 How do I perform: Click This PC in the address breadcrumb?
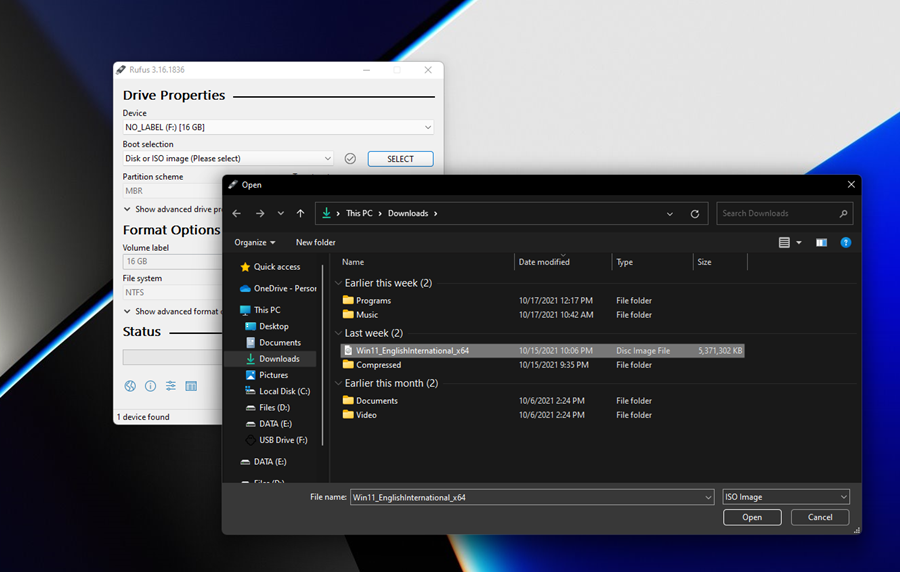click(x=359, y=213)
